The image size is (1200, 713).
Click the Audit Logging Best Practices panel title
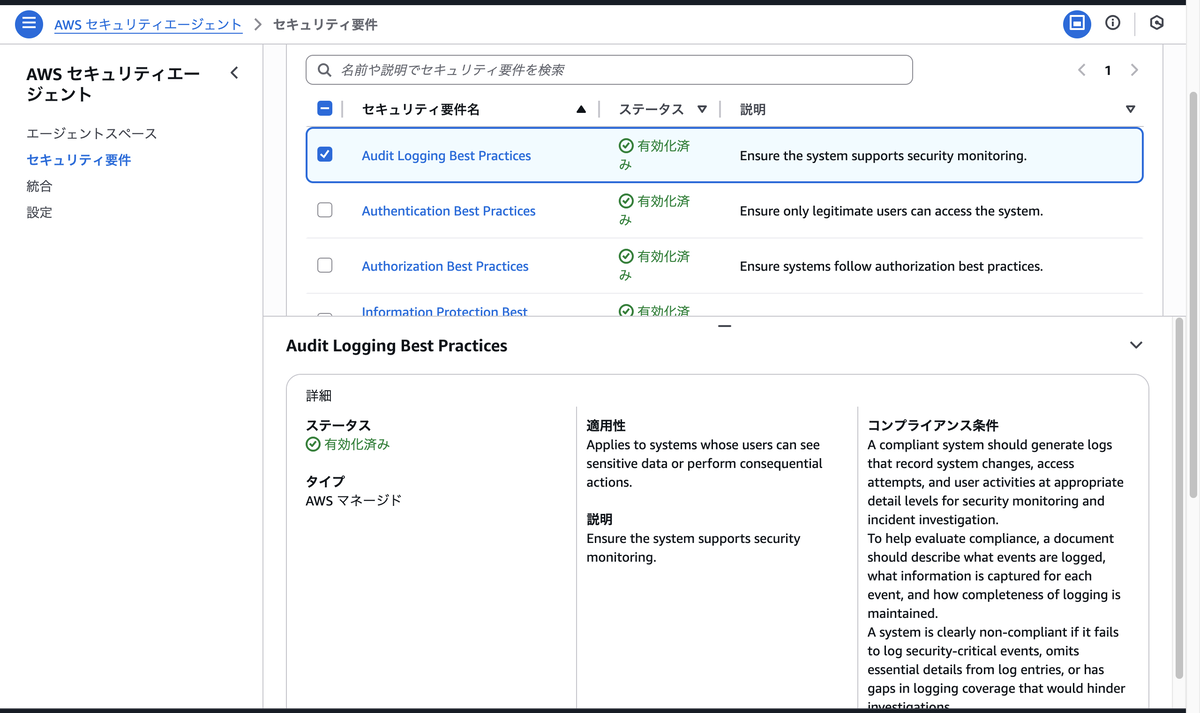pyautogui.click(x=397, y=346)
